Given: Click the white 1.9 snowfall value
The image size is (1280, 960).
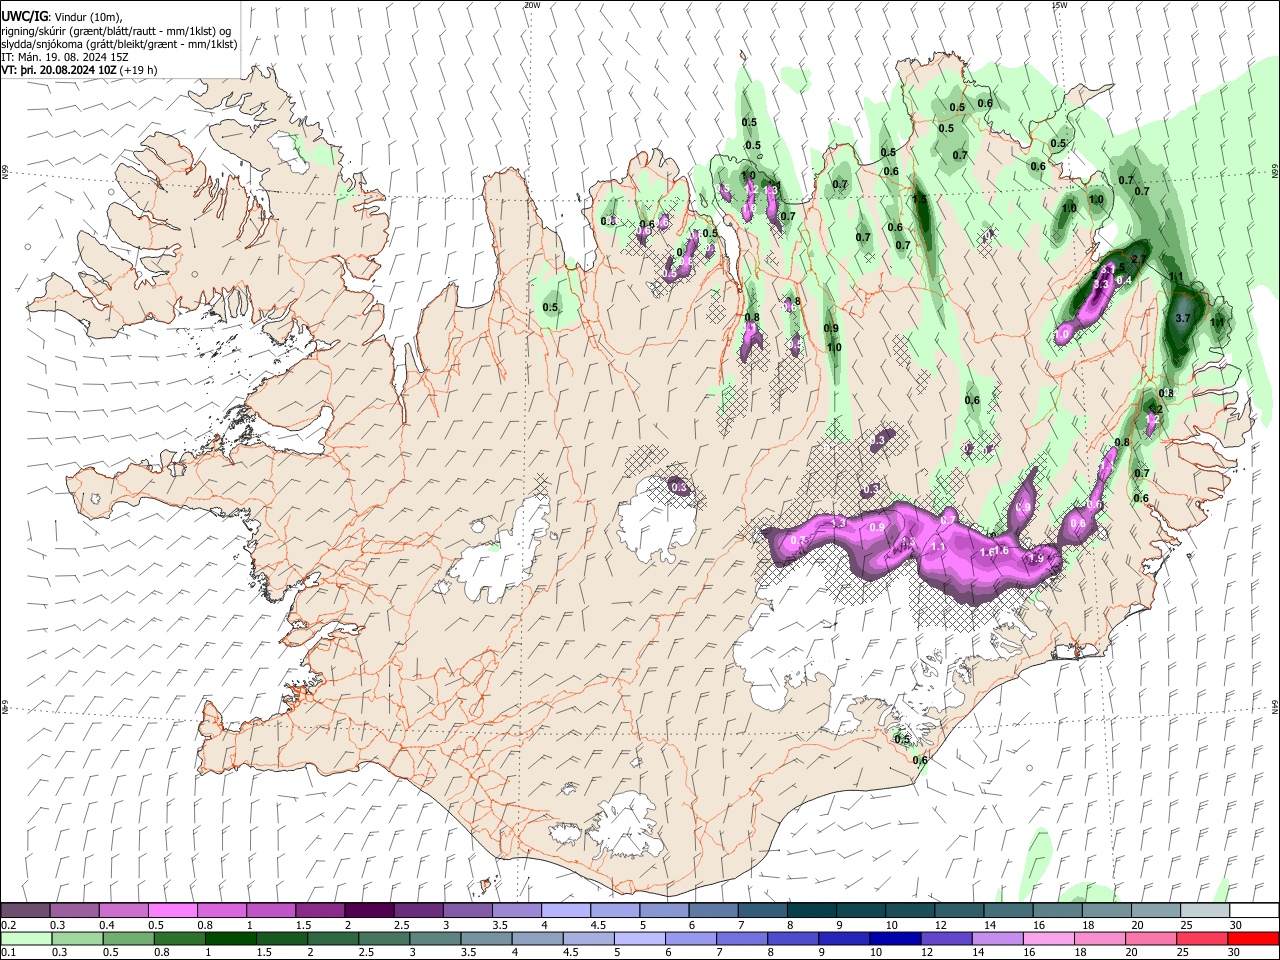Looking at the screenshot, I should click(1036, 559).
